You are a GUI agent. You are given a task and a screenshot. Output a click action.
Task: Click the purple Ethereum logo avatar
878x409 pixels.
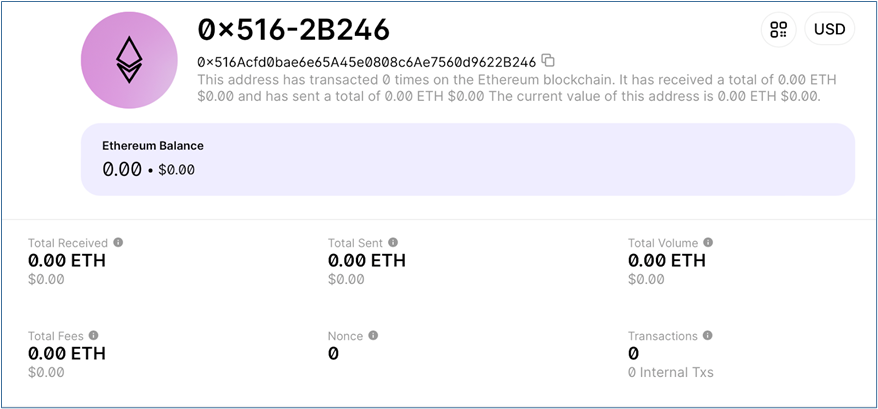[129, 60]
